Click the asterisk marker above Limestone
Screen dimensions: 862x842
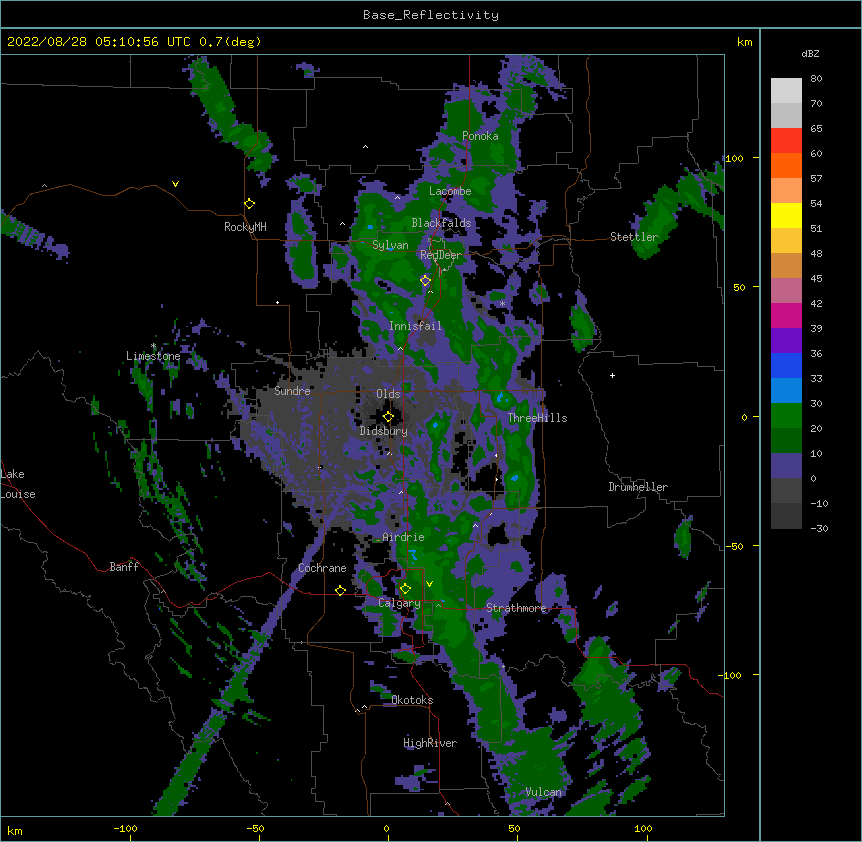pyautogui.click(x=153, y=346)
